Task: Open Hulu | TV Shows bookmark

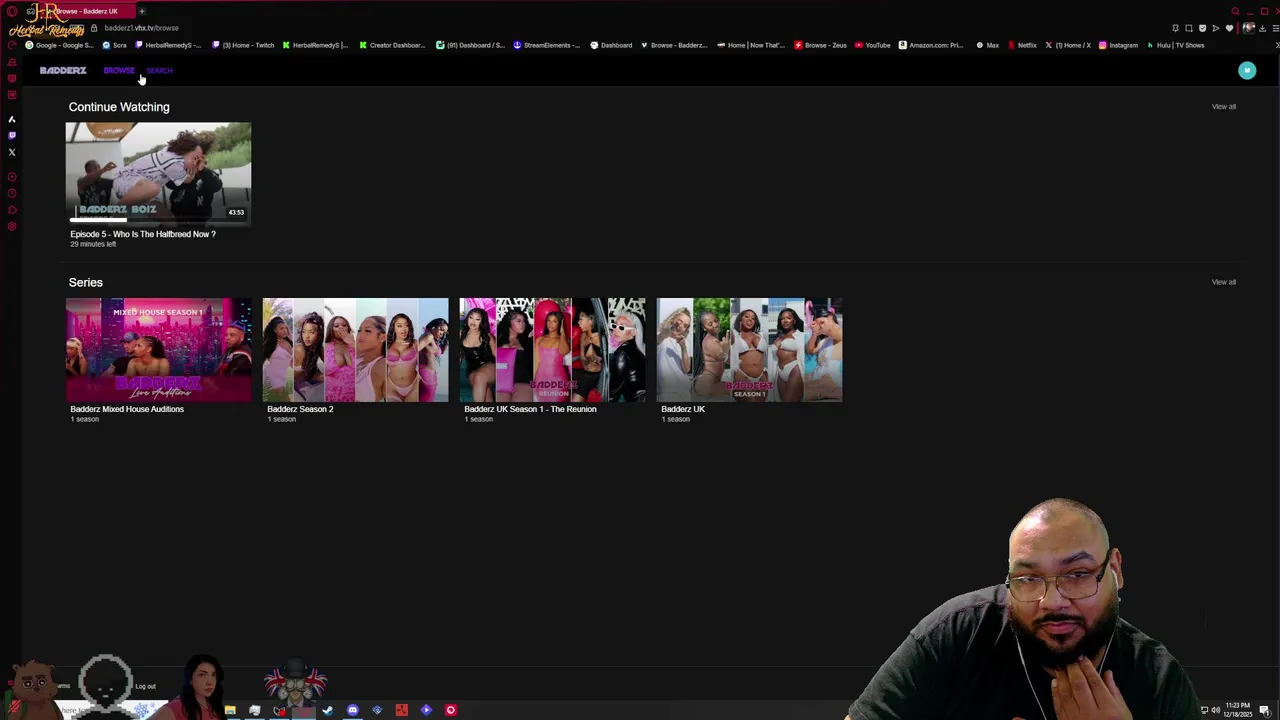Action: click(x=1176, y=45)
